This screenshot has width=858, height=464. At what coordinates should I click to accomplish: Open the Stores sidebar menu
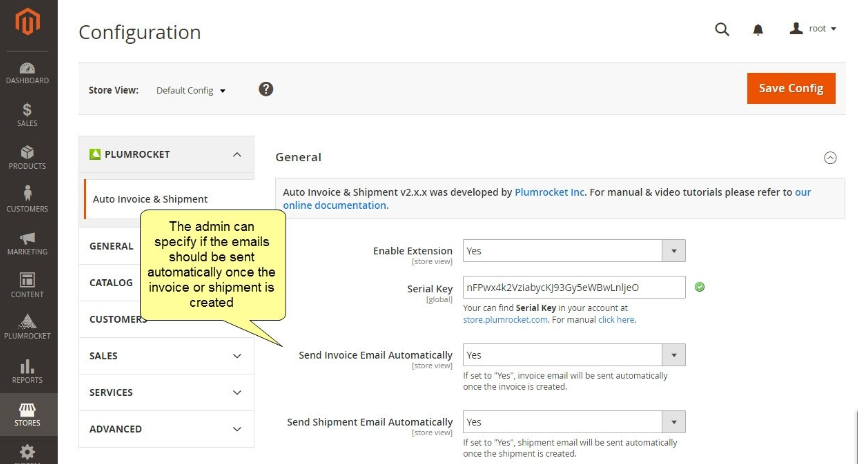coord(27,414)
